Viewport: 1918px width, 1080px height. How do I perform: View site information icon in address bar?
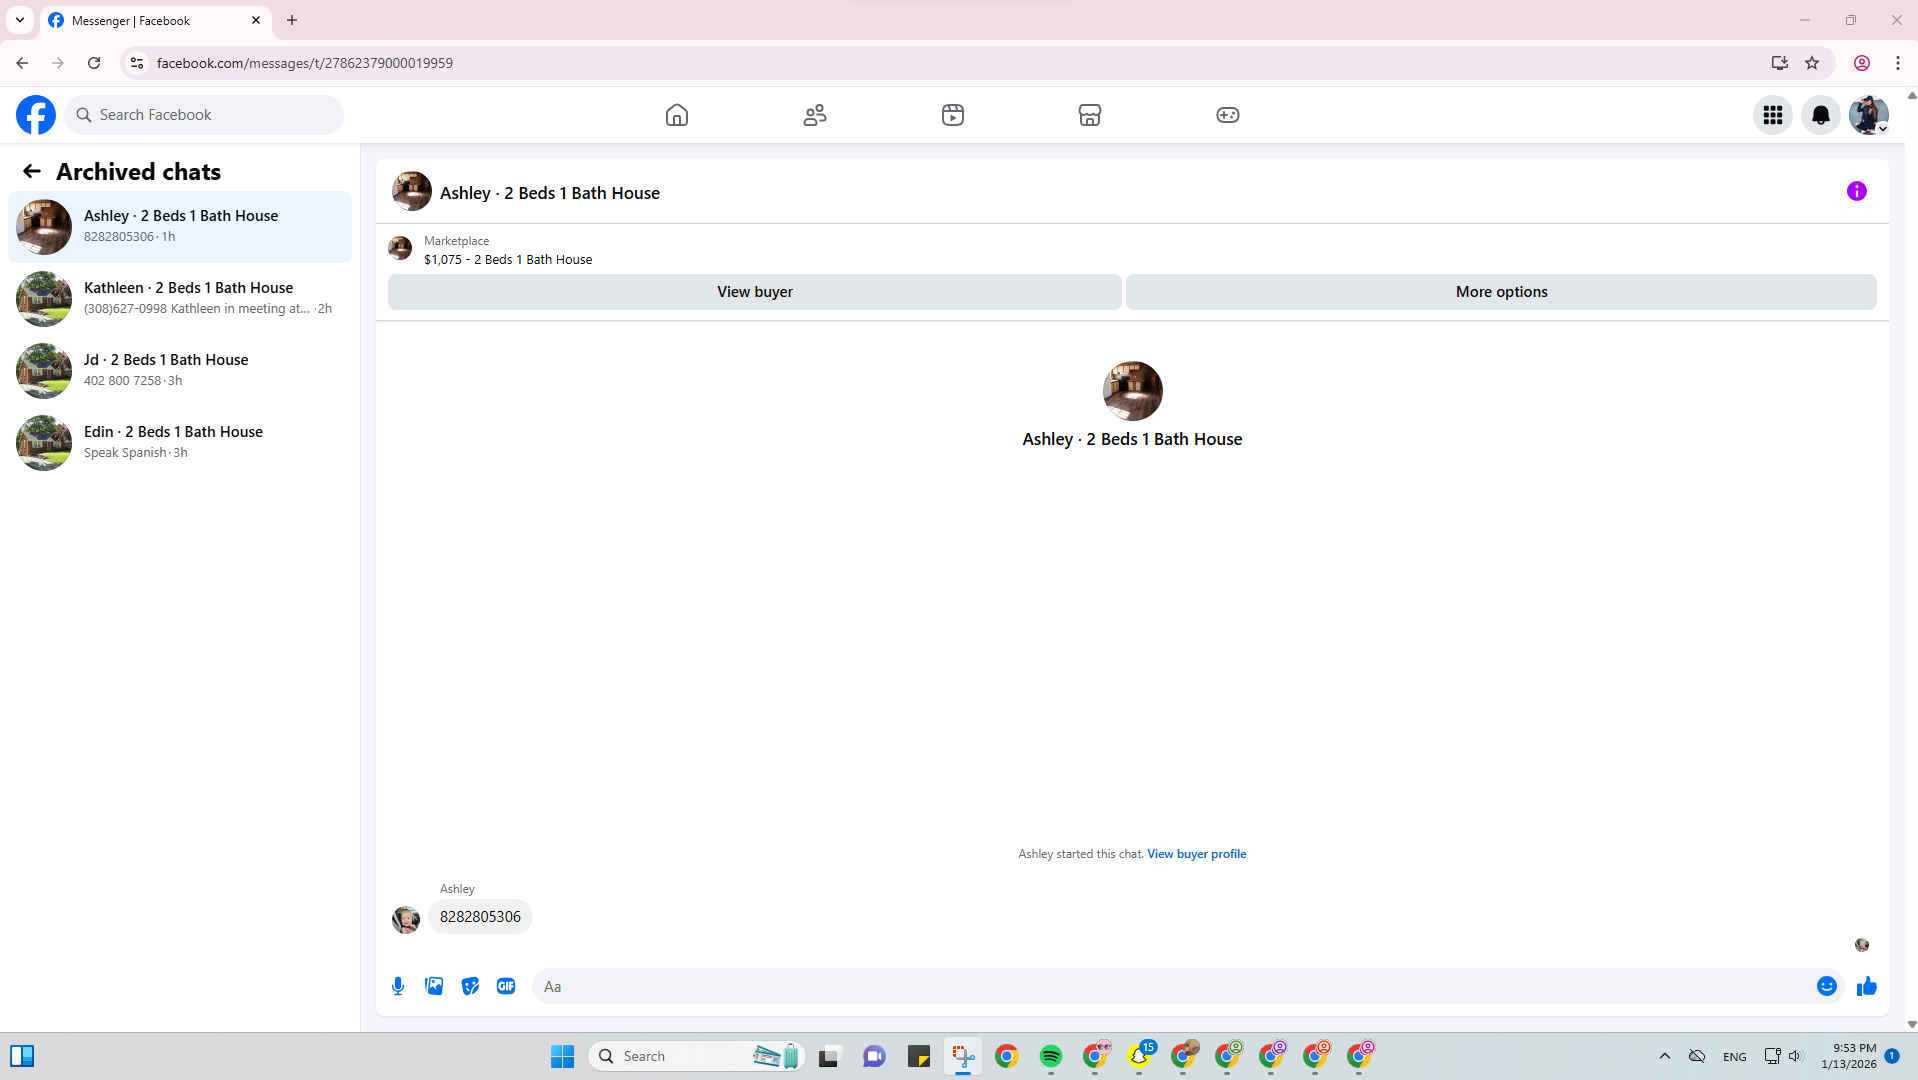137,63
